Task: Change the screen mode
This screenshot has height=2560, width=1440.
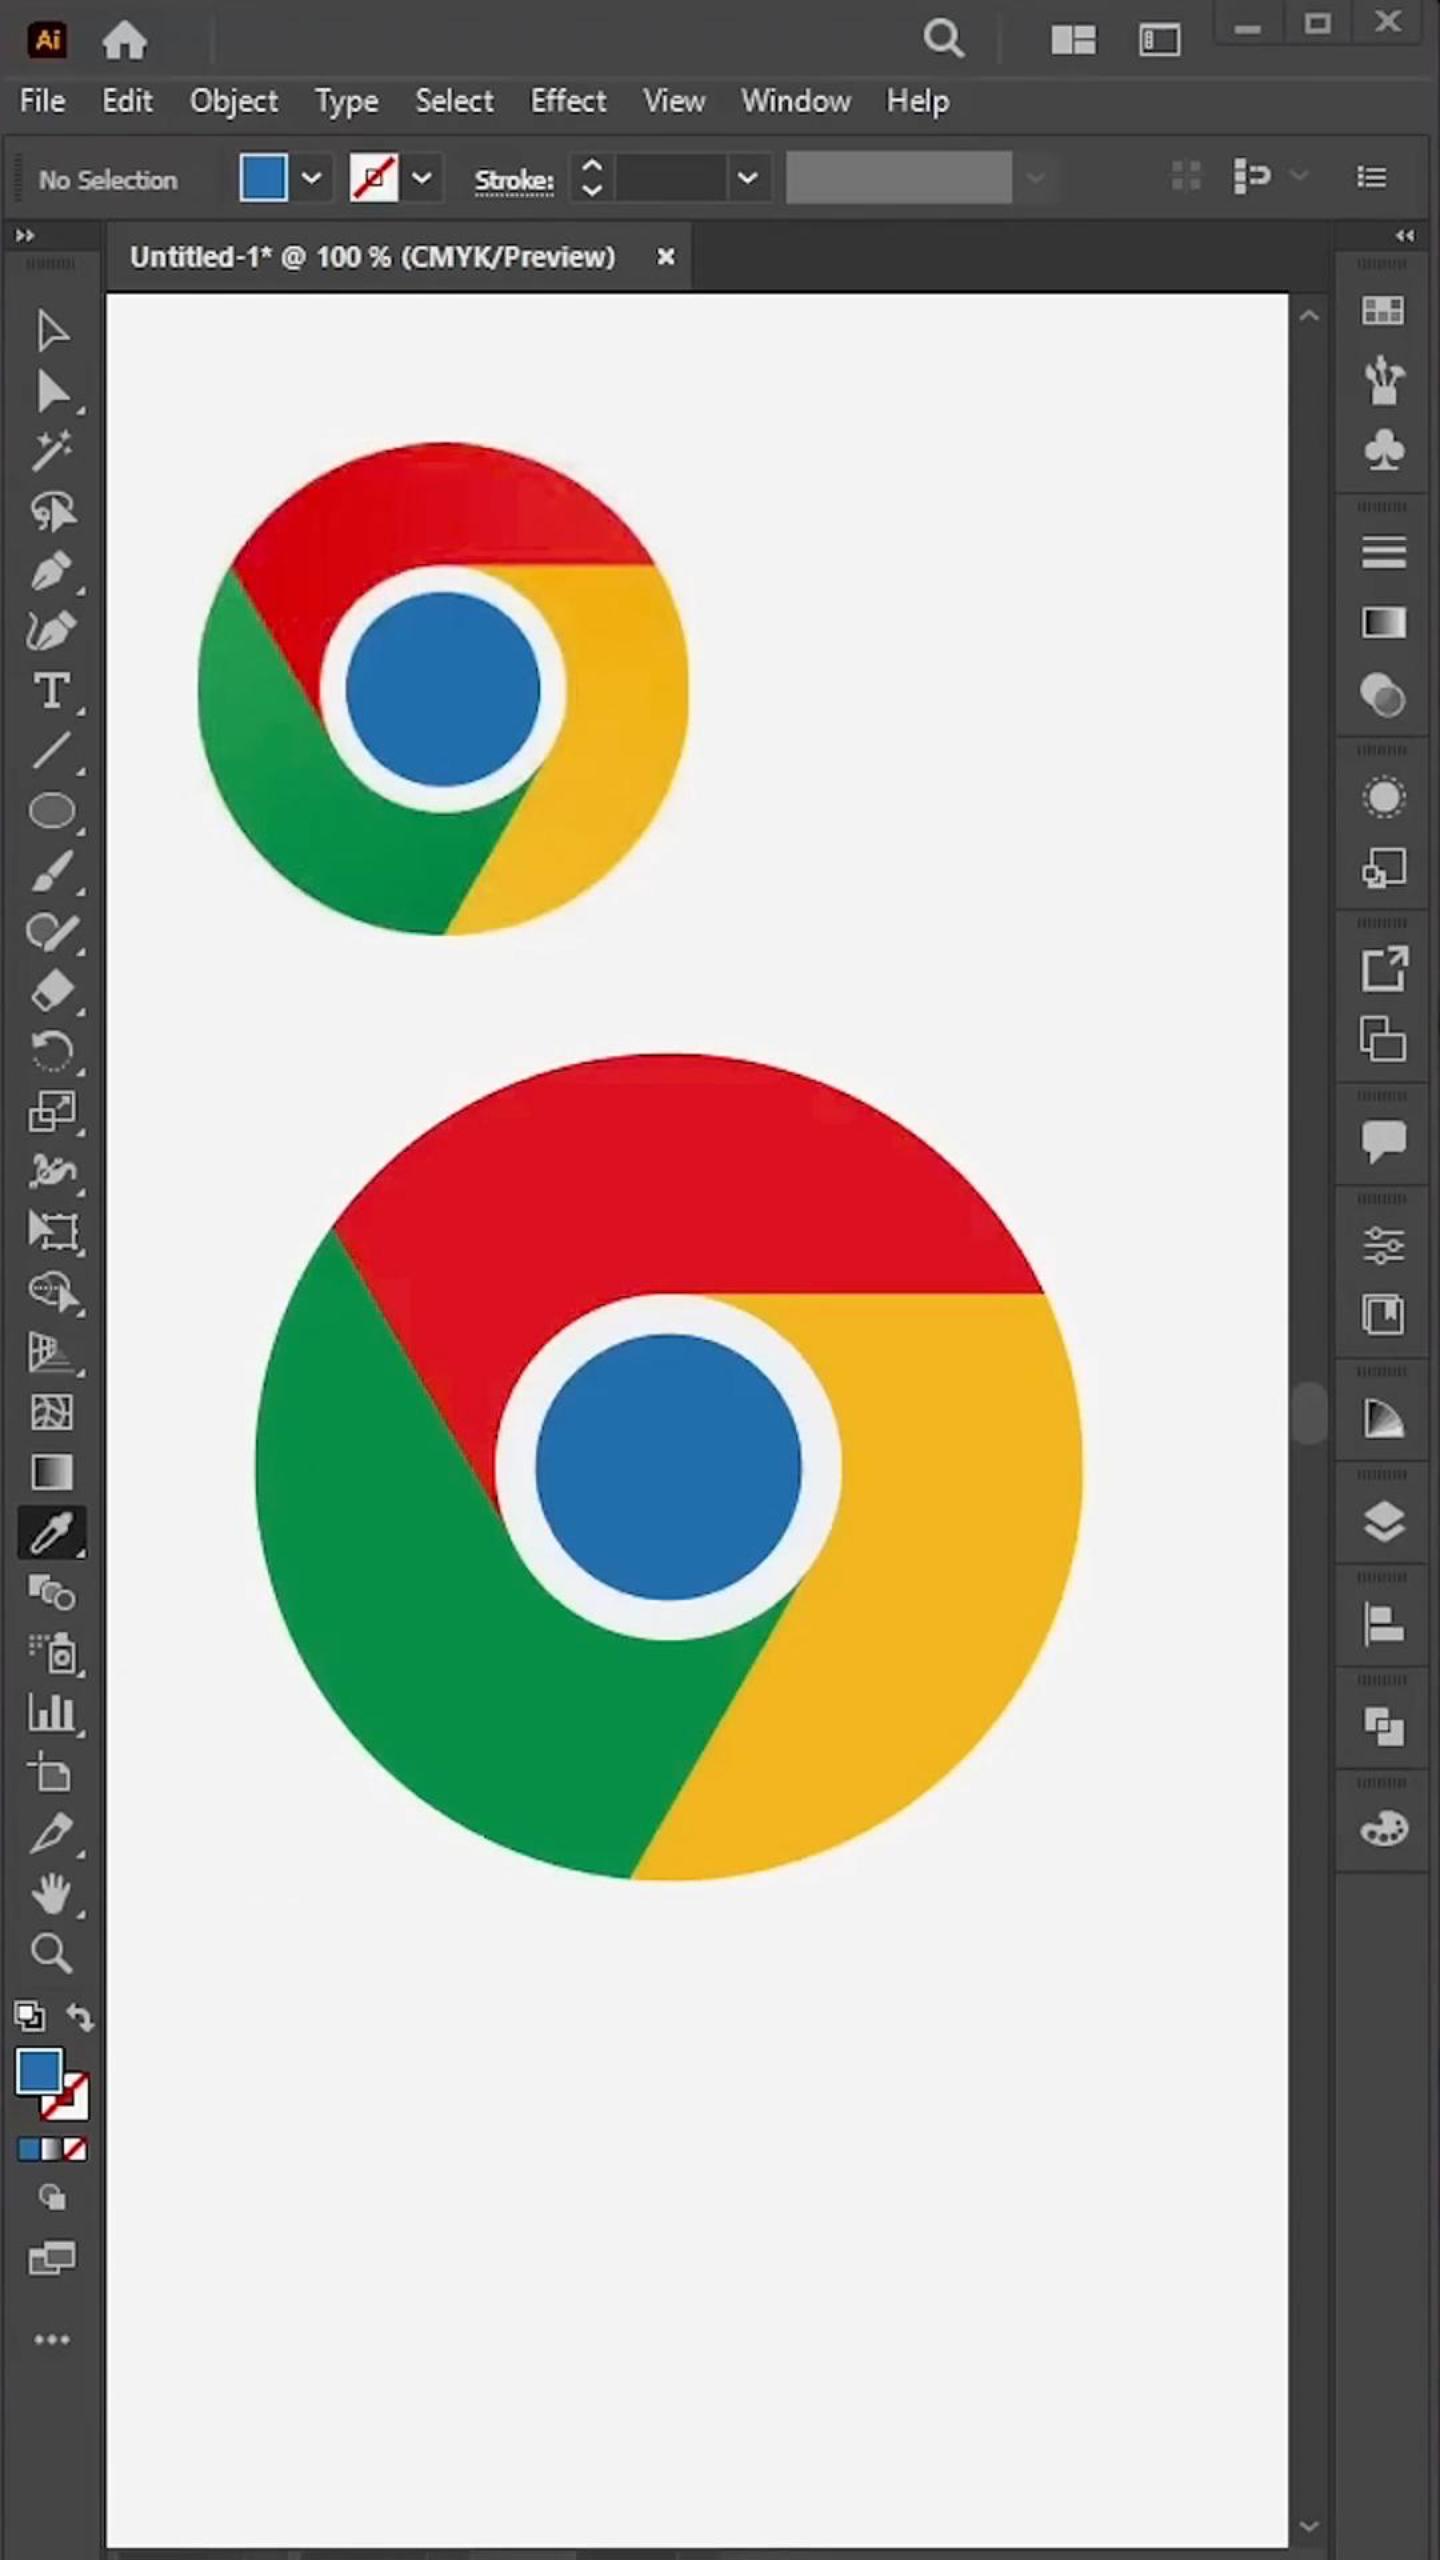Action: point(52,2258)
